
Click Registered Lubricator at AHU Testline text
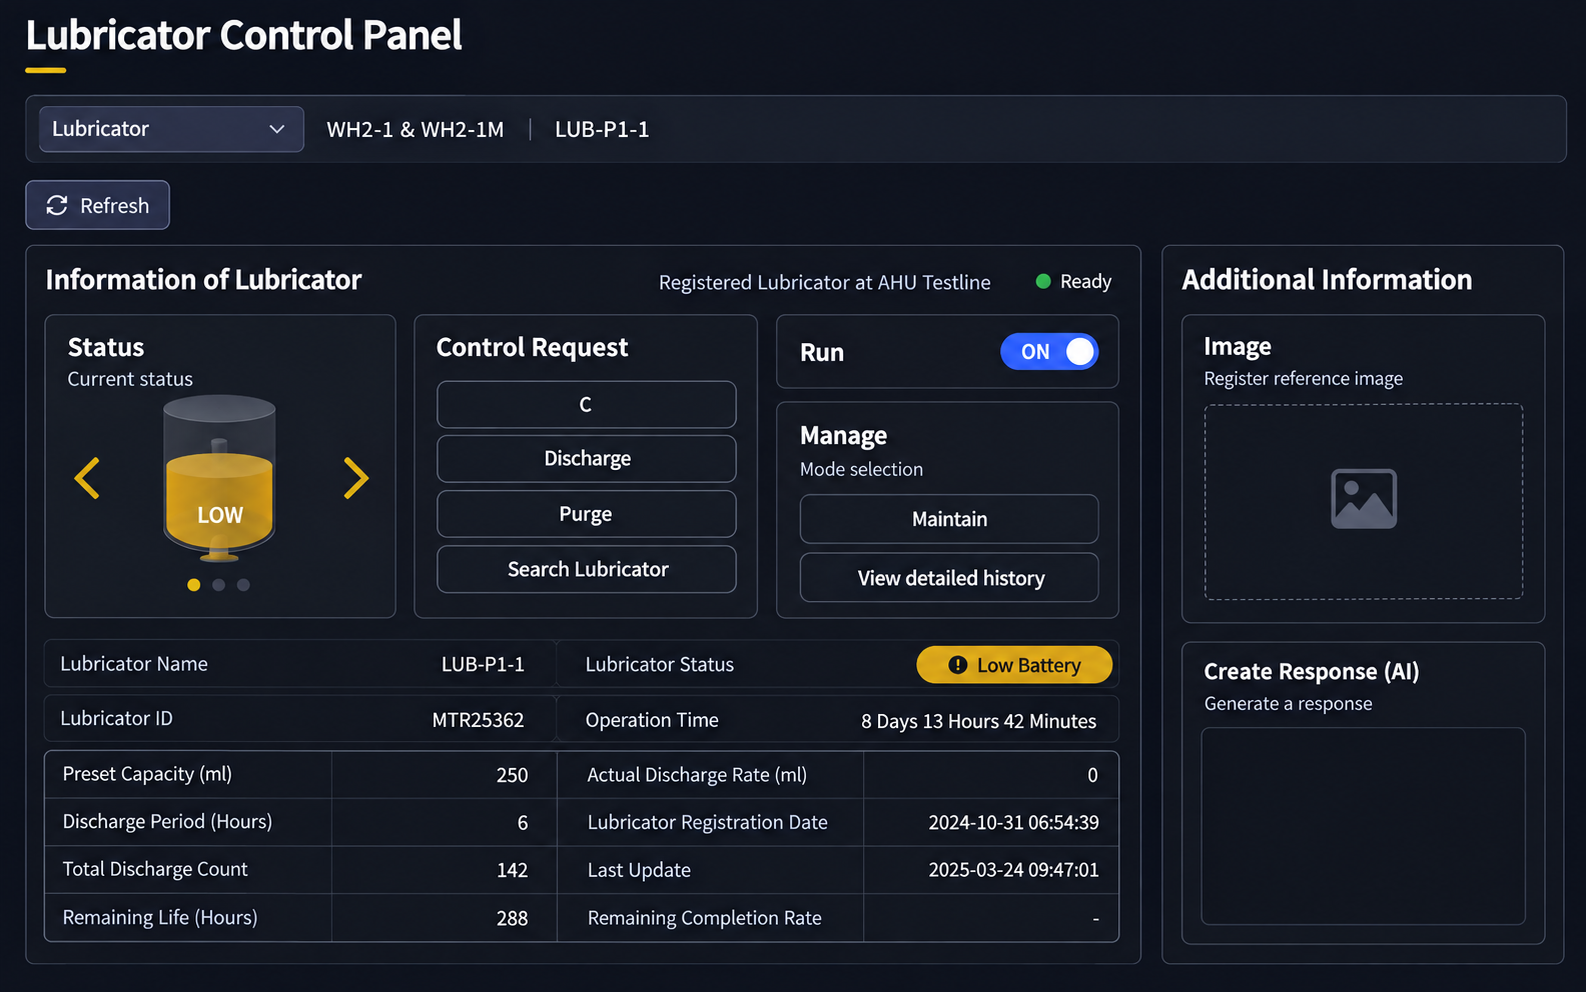point(824,283)
